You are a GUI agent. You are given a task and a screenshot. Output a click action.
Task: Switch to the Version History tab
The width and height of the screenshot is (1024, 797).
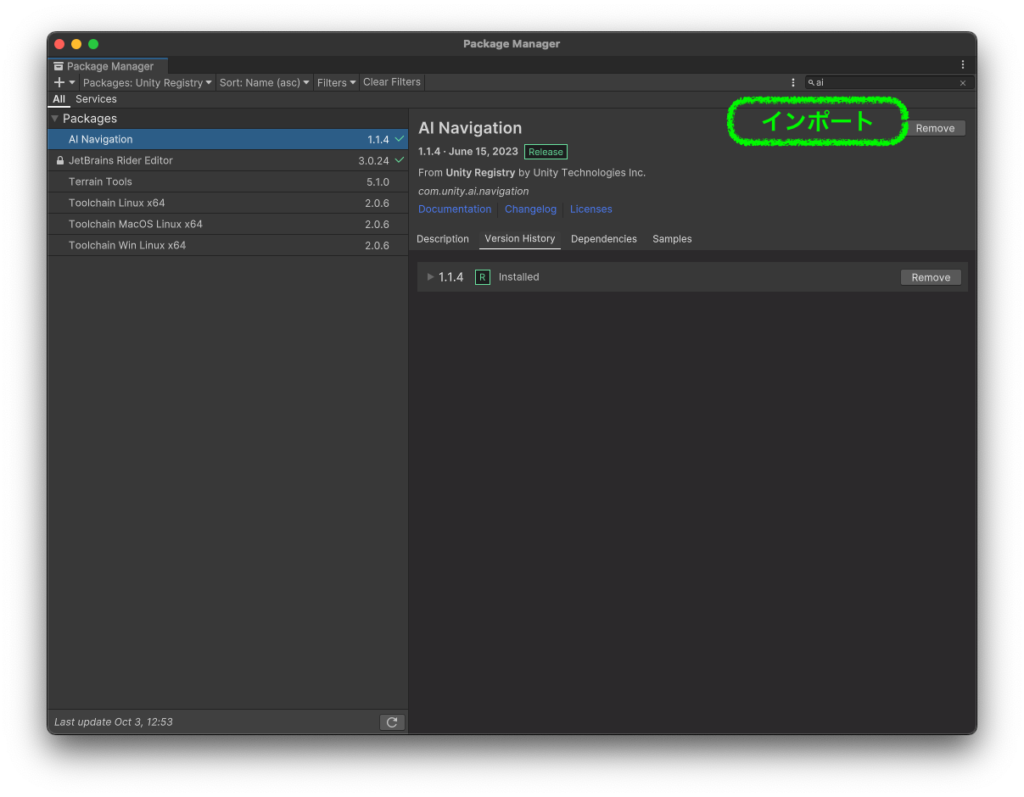pyautogui.click(x=520, y=239)
